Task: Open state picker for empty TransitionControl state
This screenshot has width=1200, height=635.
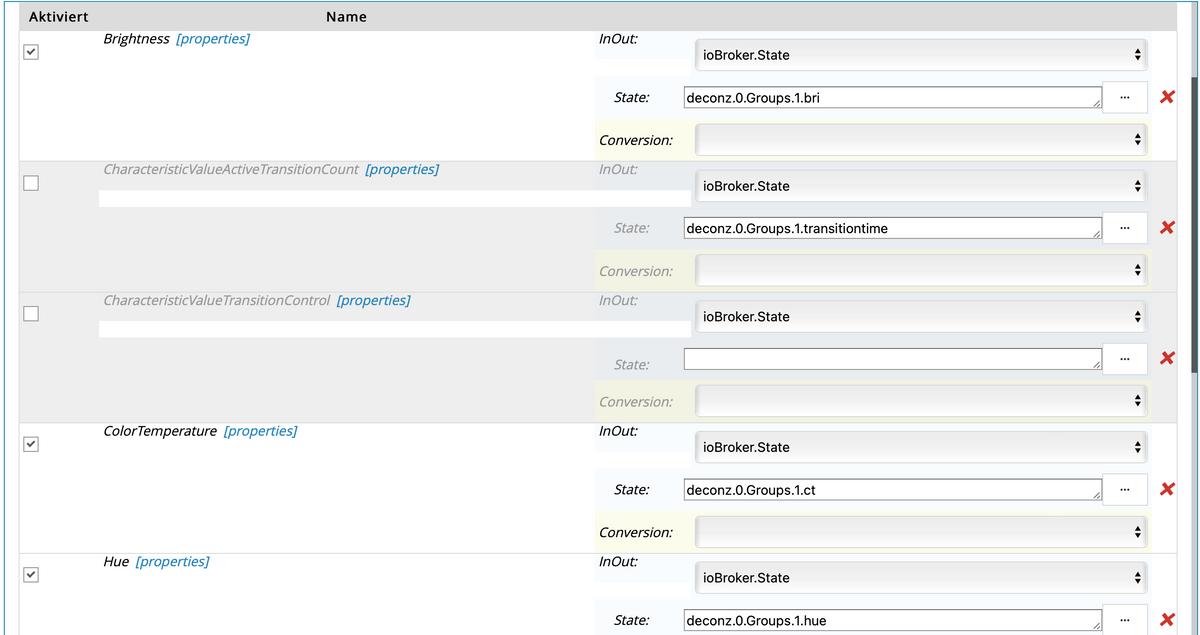Action: click(x=1125, y=359)
